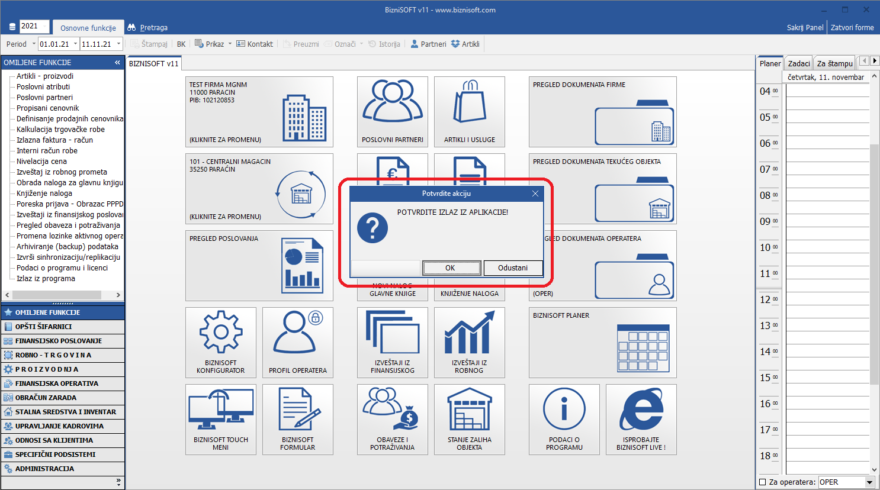Viewport: 880px width, 490px height.
Task: Open the Obaveze i Potraživanja tile
Action: tap(394, 418)
